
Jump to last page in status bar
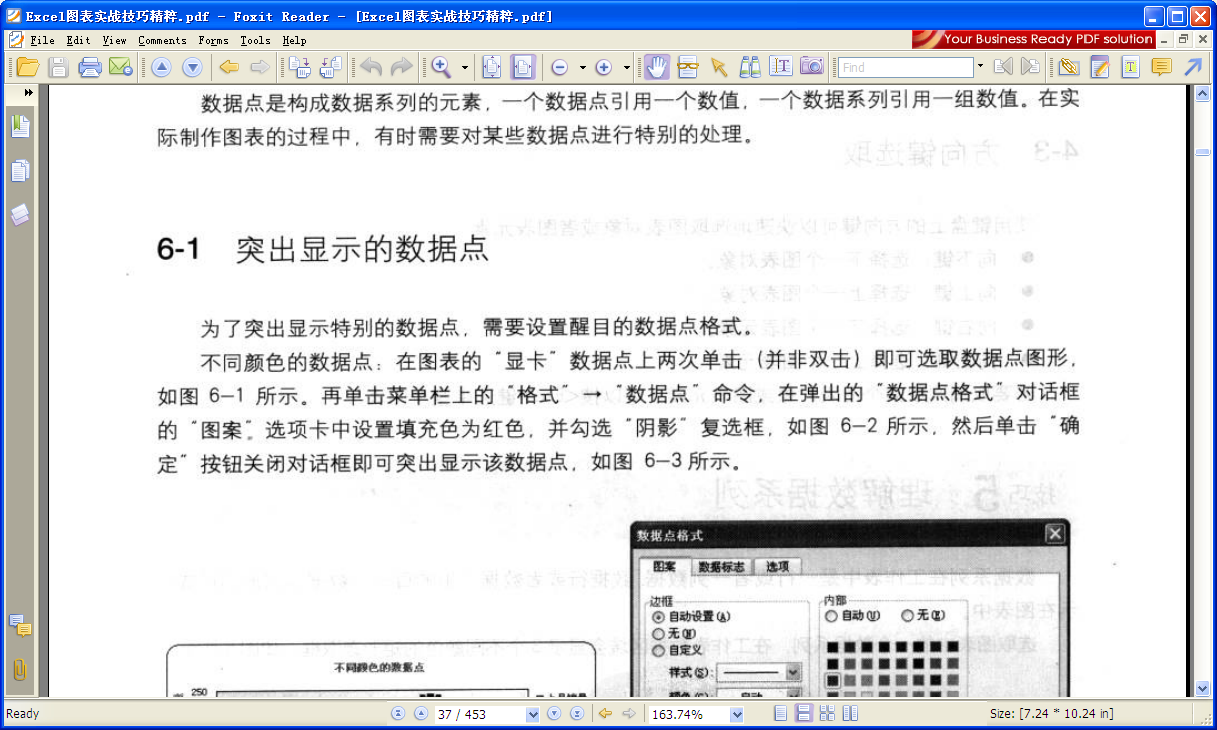577,714
